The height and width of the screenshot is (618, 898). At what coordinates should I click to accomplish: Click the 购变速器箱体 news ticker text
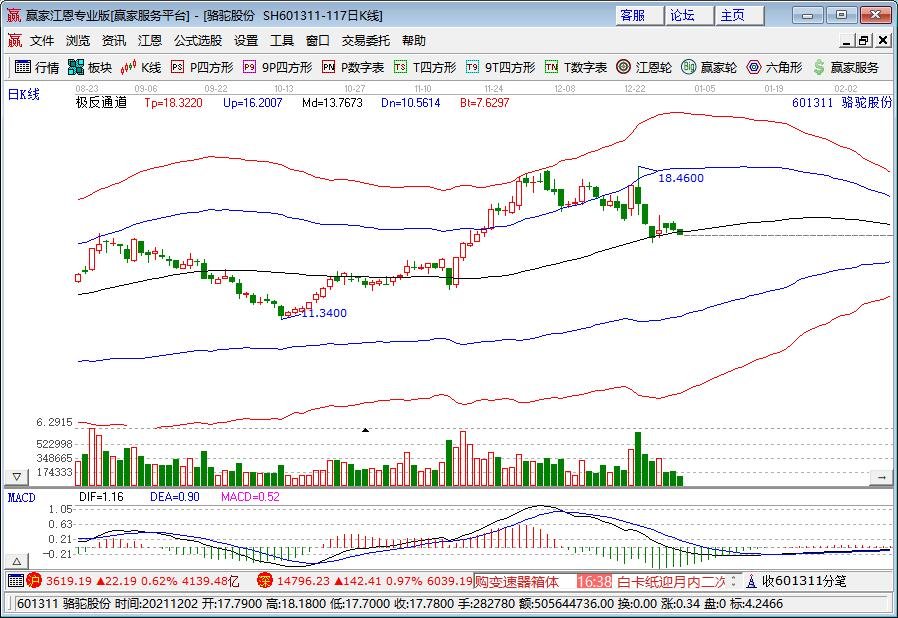coord(517,582)
